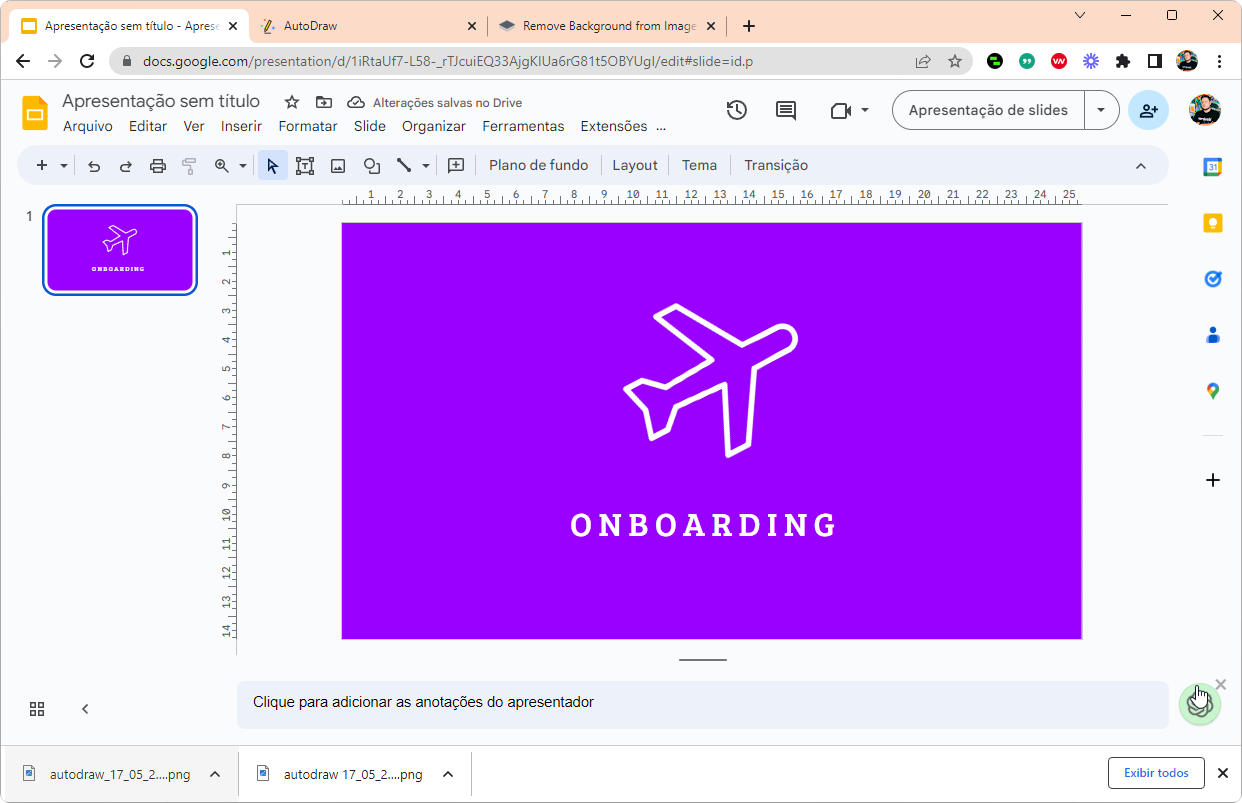
Task: Open the Ver menu
Action: click(194, 126)
